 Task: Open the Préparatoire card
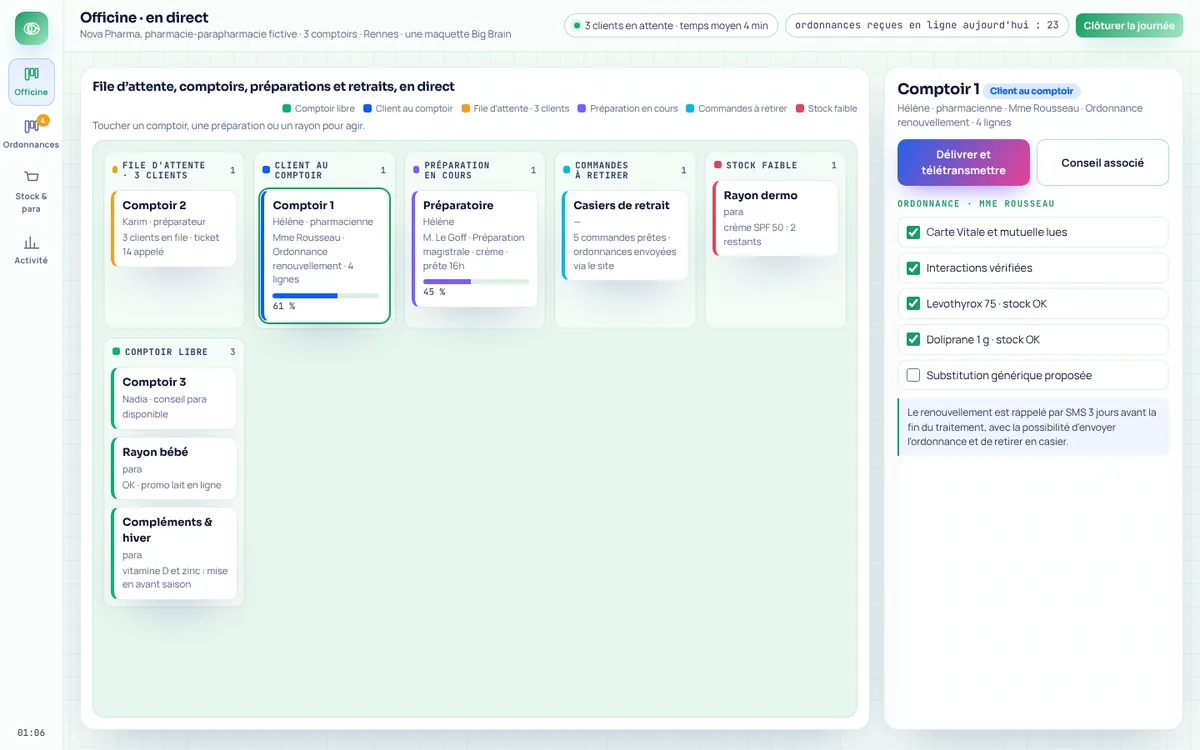(475, 248)
